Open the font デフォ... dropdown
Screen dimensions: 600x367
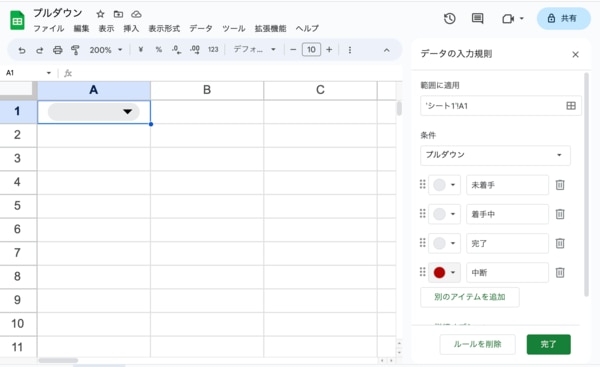point(254,49)
